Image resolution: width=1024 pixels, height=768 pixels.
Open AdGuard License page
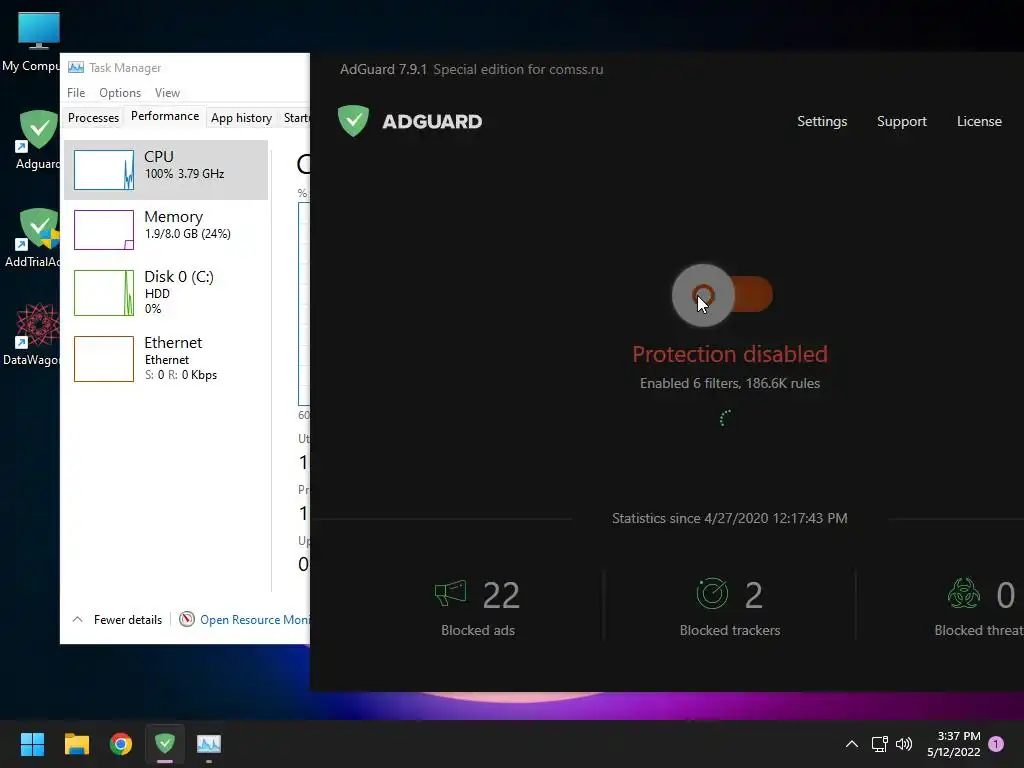979,121
